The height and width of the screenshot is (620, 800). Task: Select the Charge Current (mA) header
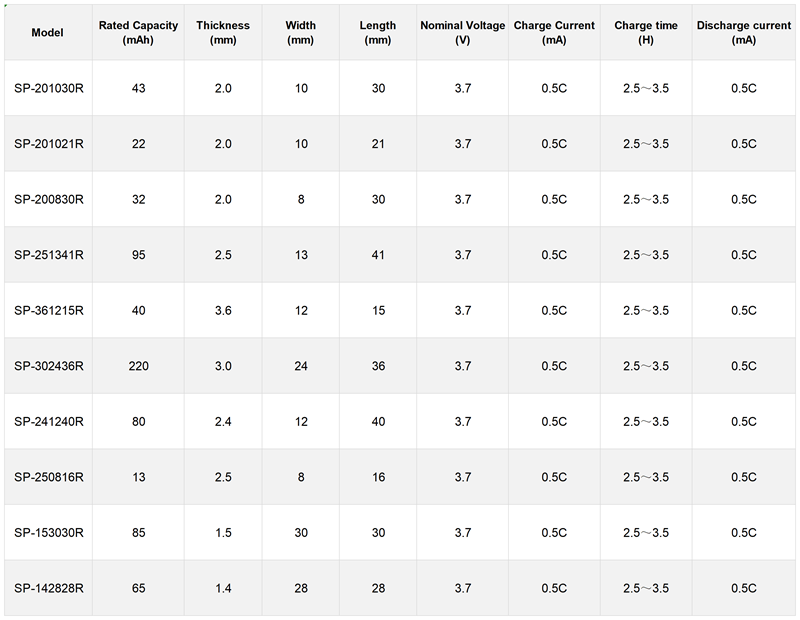[x=553, y=33]
